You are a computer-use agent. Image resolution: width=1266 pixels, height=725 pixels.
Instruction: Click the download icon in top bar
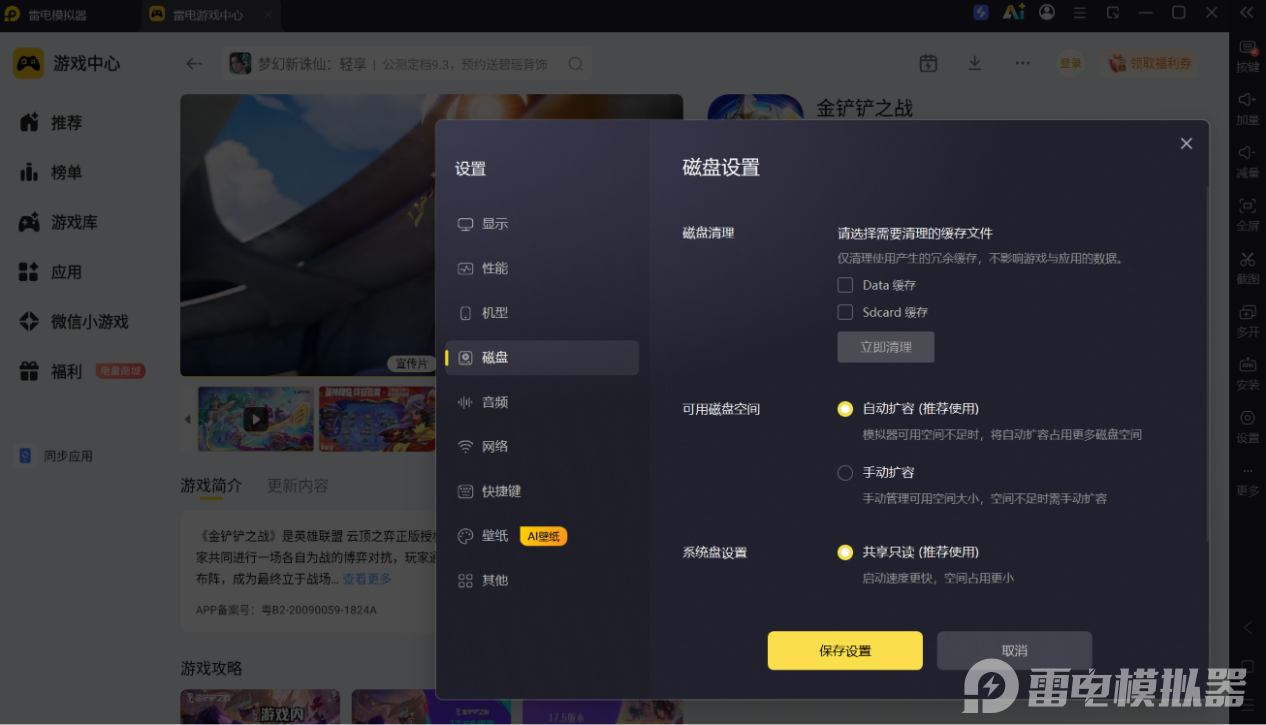coord(975,63)
